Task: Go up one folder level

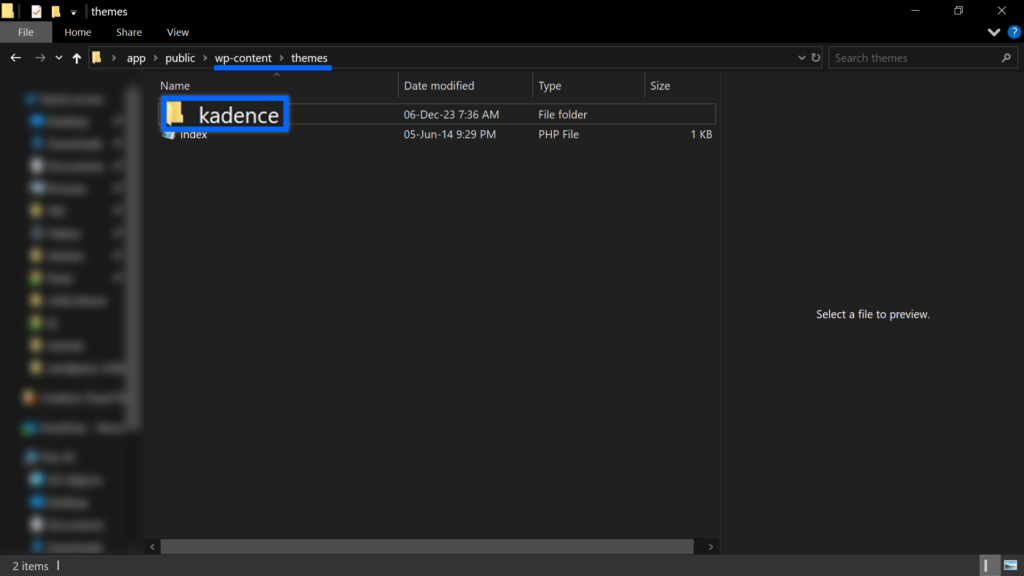Action: tap(76, 58)
